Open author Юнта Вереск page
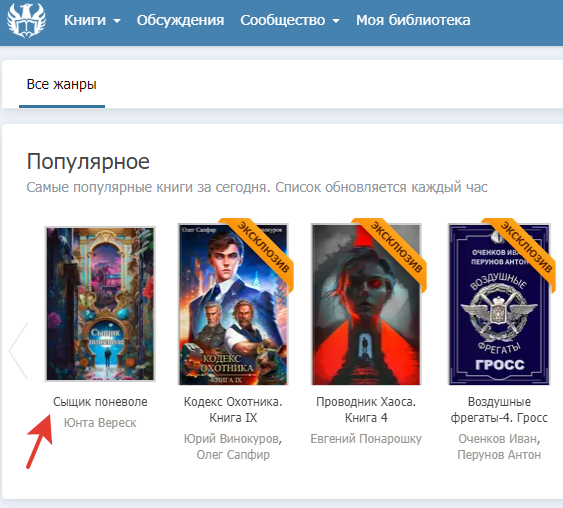Image resolution: width=563 pixels, height=508 pixels. click(x=100, y=423)
